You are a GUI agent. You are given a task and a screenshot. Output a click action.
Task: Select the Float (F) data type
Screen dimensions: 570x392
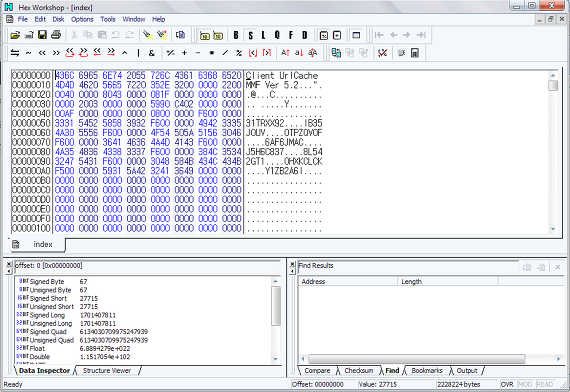291,35
